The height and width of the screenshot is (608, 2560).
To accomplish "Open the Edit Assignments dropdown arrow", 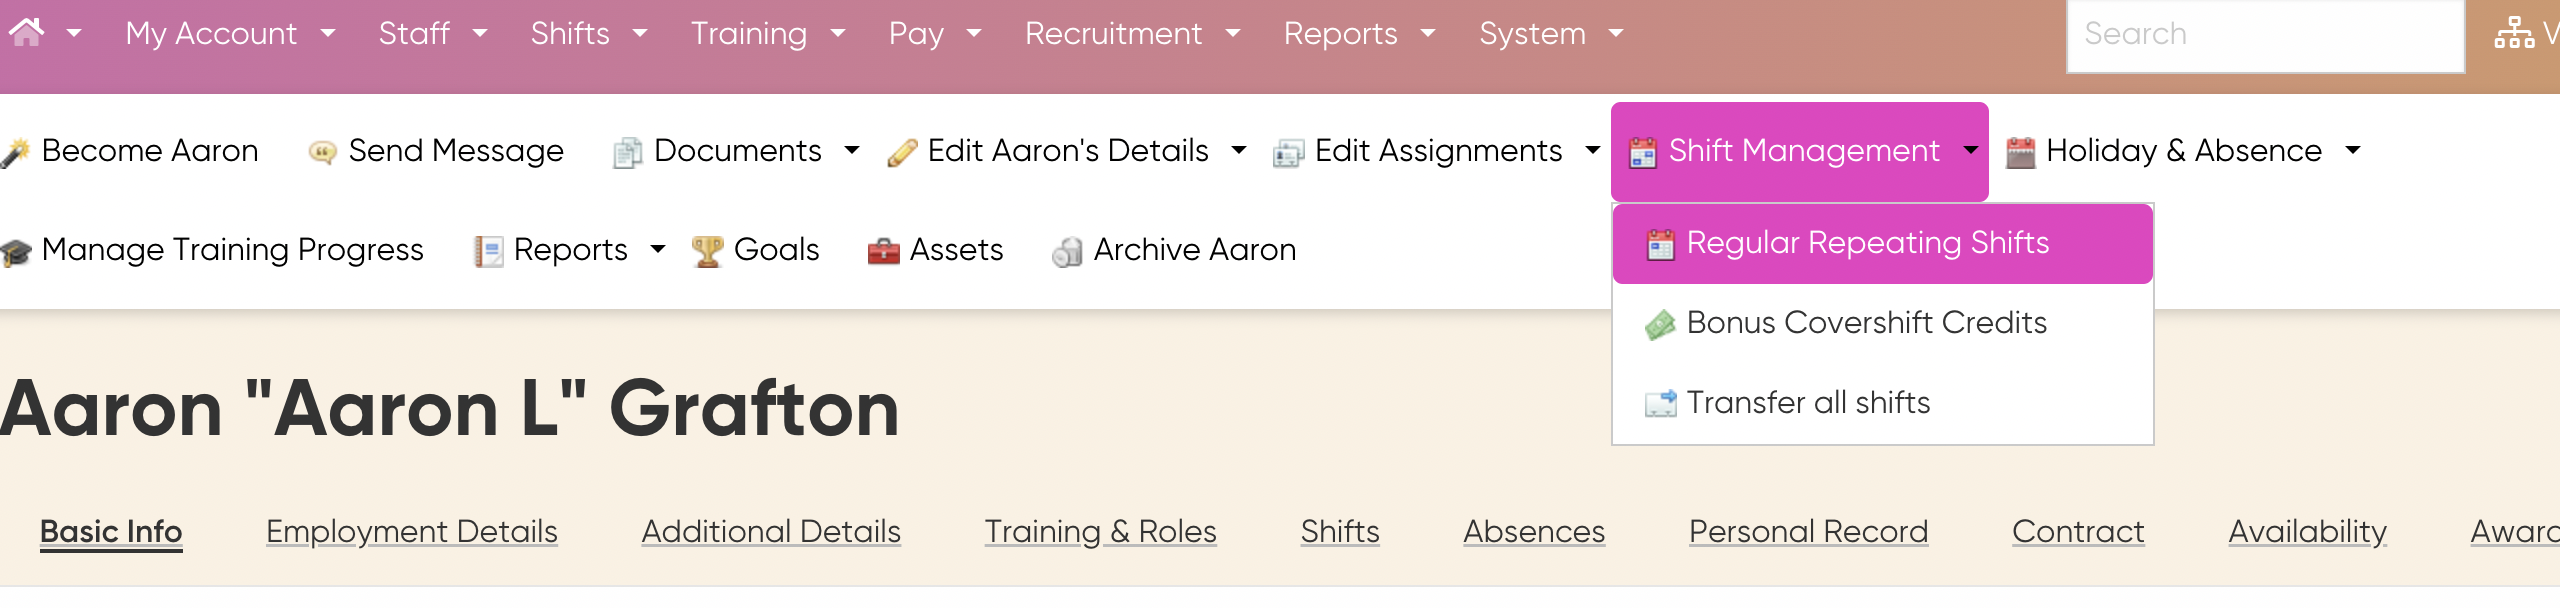I will pos(1593,151).
